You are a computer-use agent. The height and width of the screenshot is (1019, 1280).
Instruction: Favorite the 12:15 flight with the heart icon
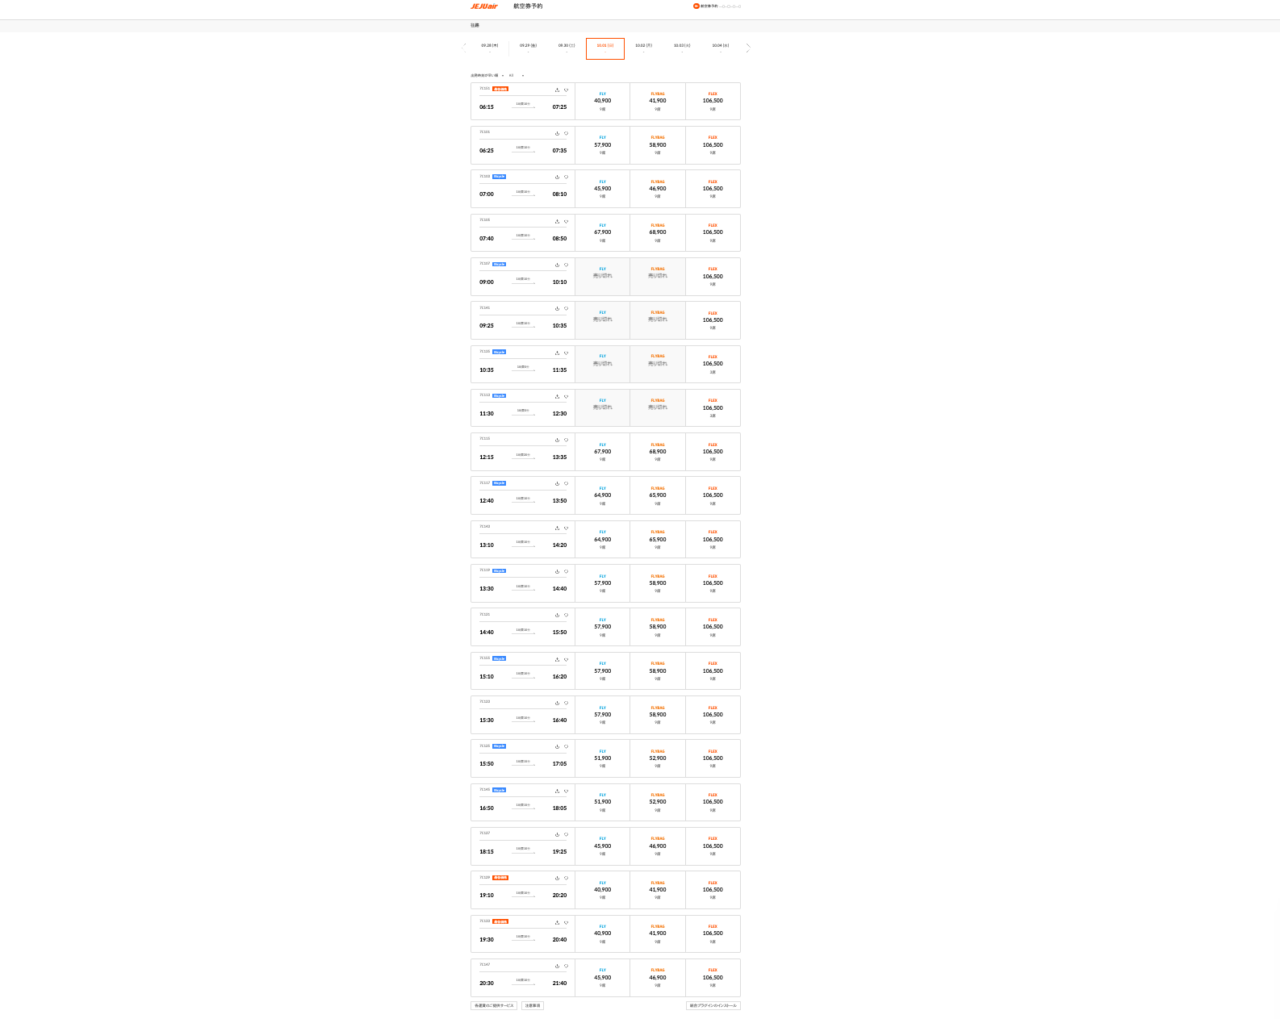pos(566,440)
